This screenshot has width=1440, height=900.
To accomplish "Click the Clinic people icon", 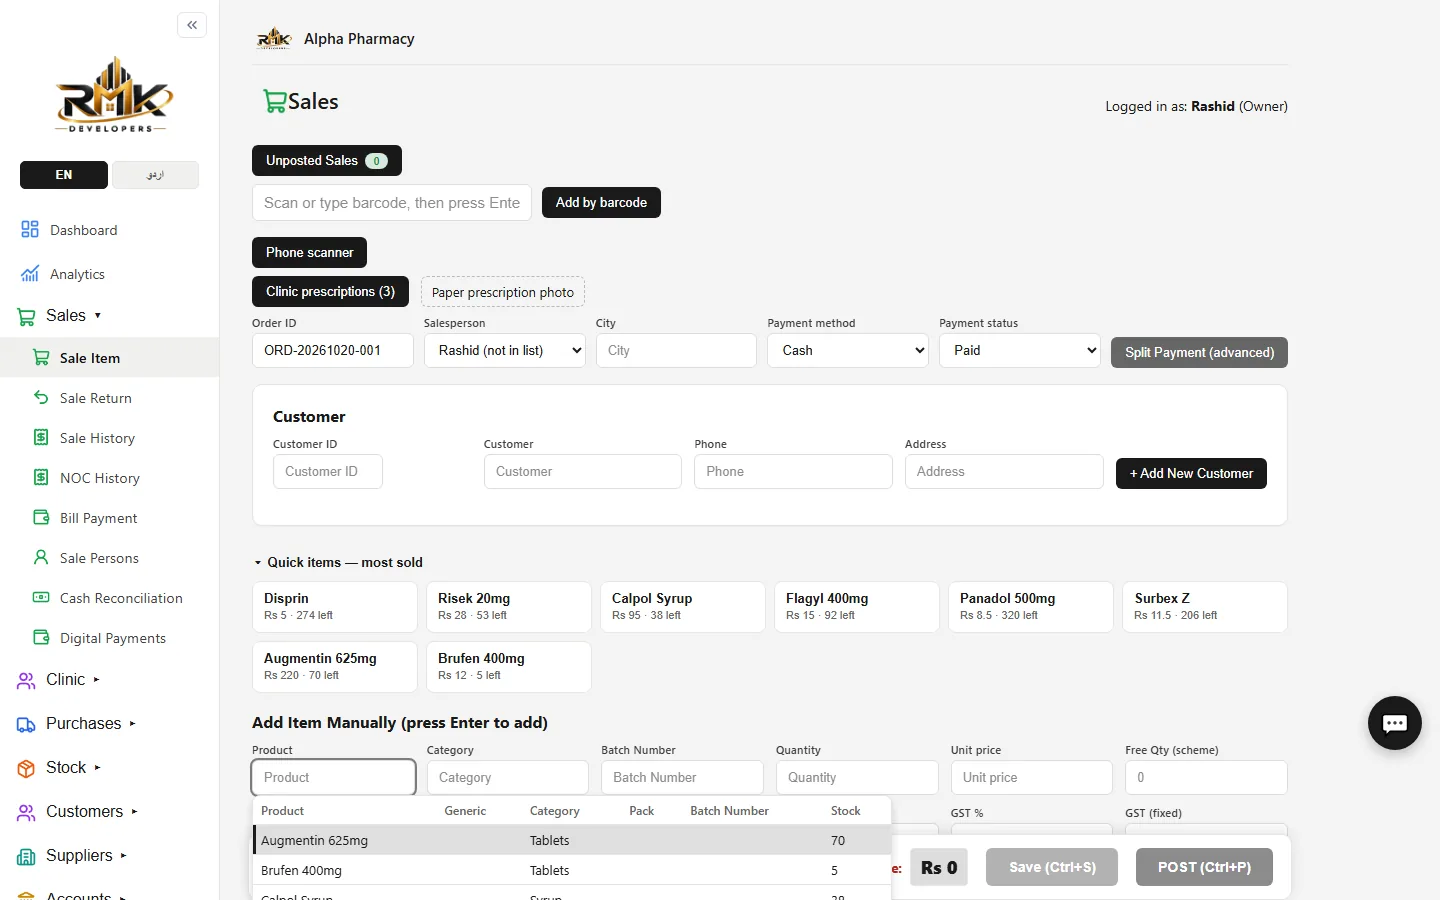I will tap(26, 680).
